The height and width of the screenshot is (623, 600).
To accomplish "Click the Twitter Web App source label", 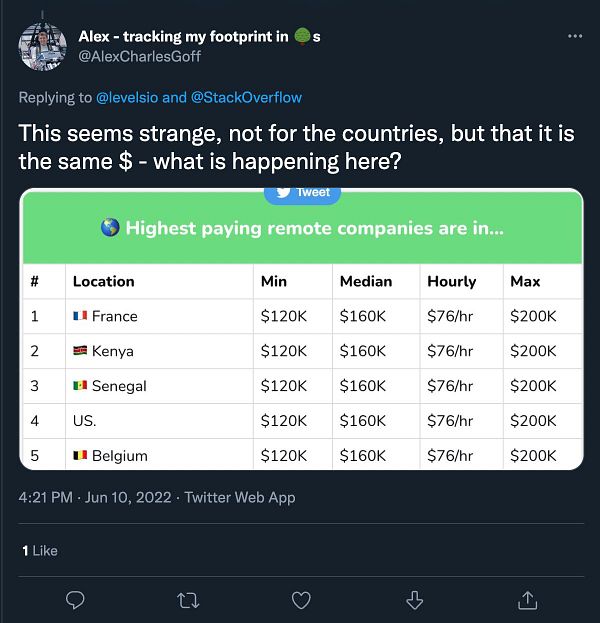I will [240, 497].
